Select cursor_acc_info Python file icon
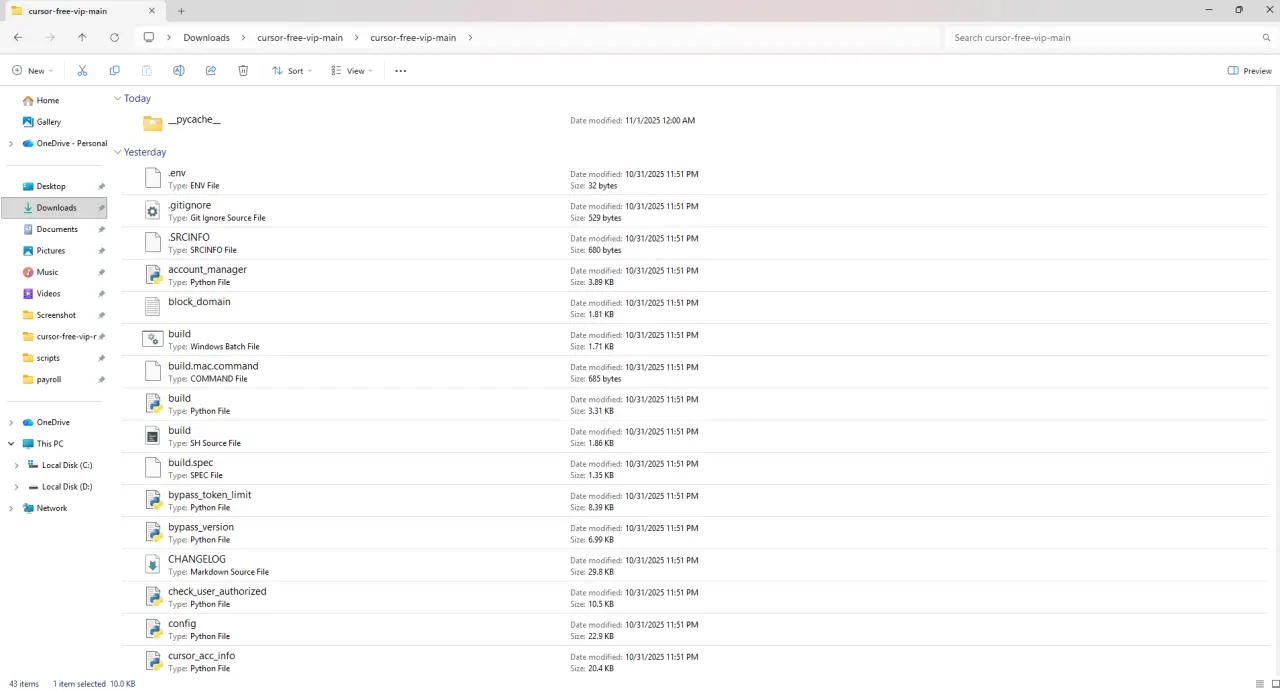This screenshot has width=1280, height=692. (152, 660)
